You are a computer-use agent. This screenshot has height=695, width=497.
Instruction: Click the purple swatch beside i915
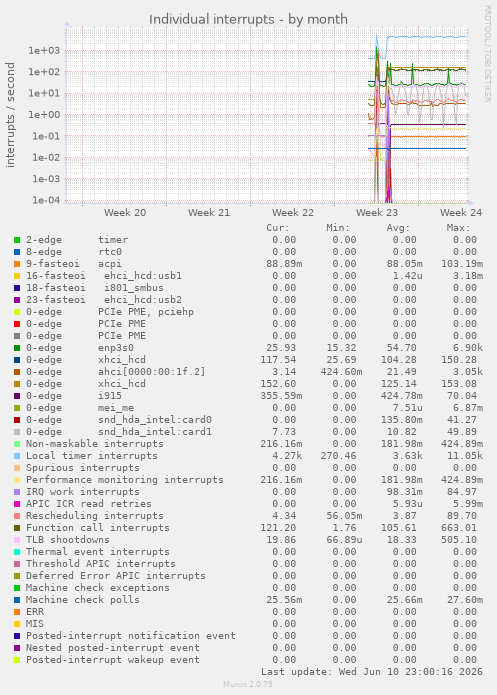click(17, 396)
